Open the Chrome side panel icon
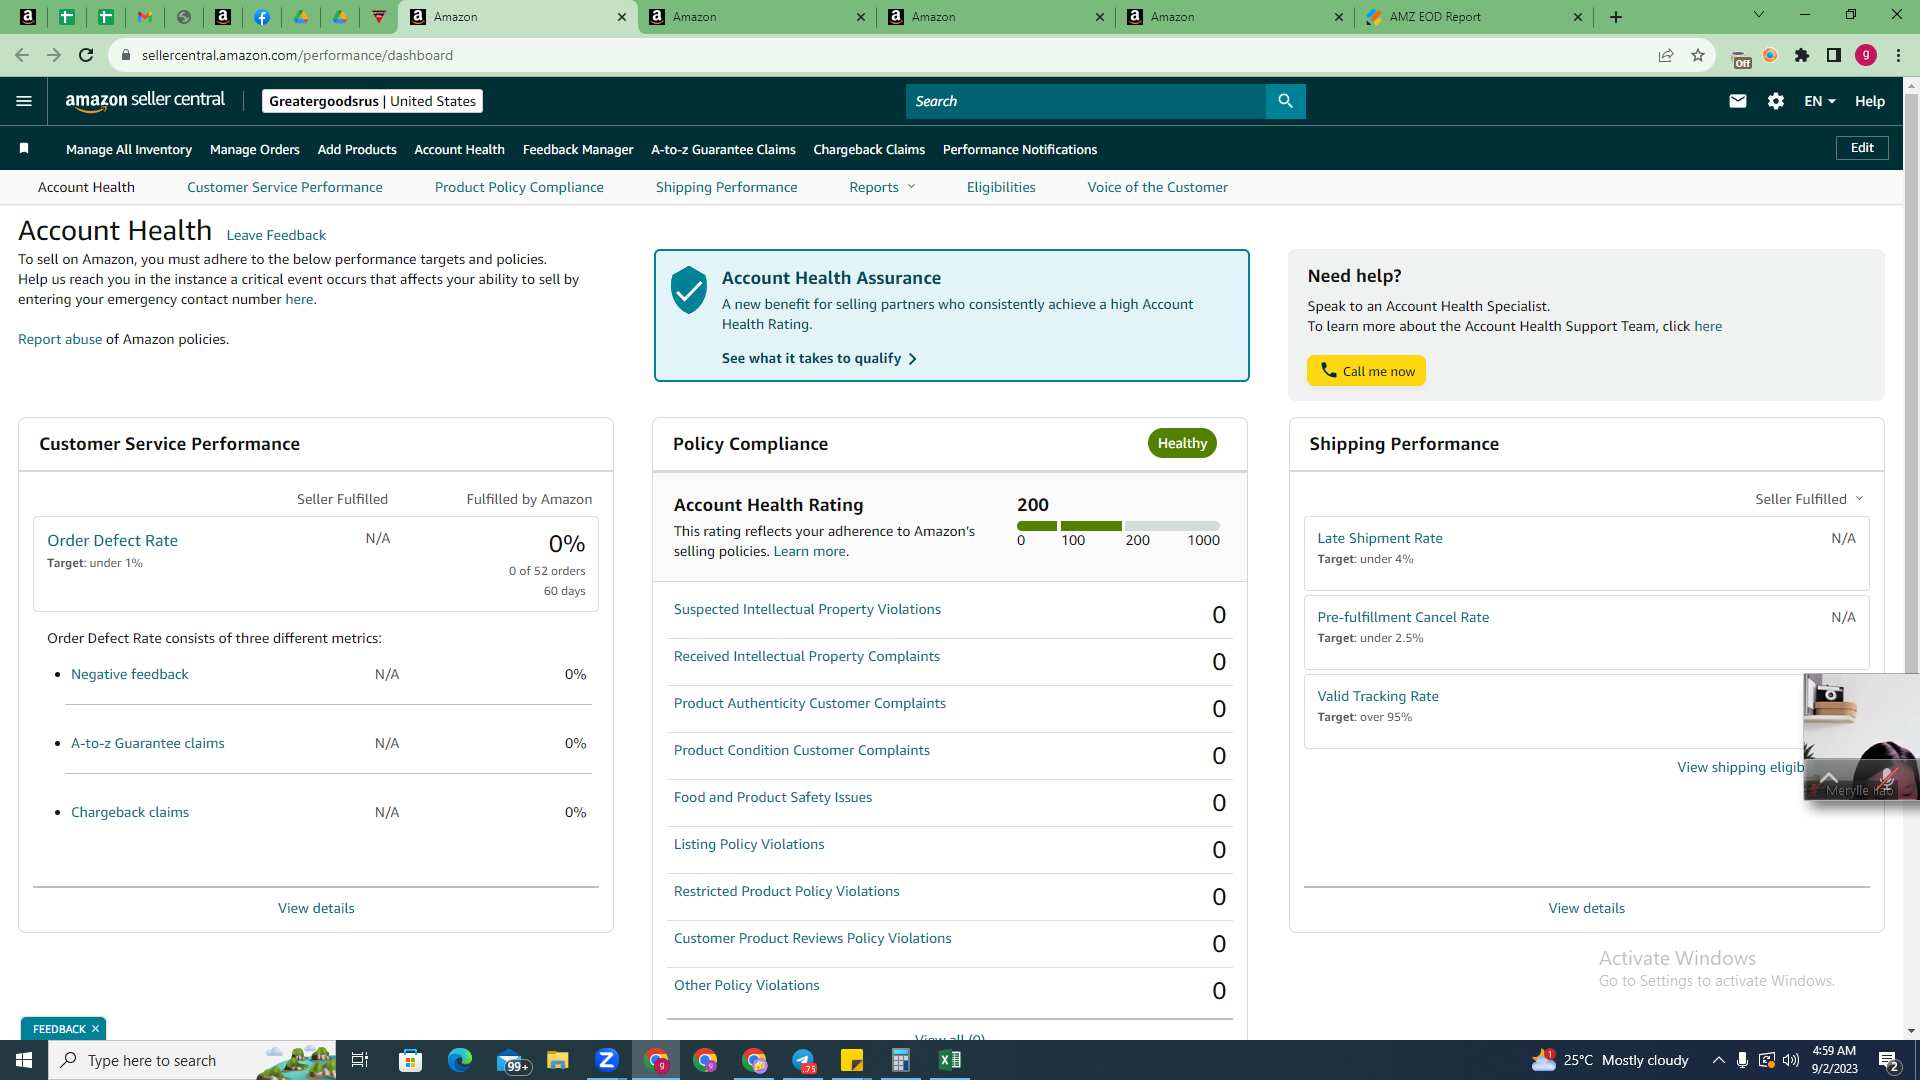Screen dimensions: 1920x1080 1834,55
